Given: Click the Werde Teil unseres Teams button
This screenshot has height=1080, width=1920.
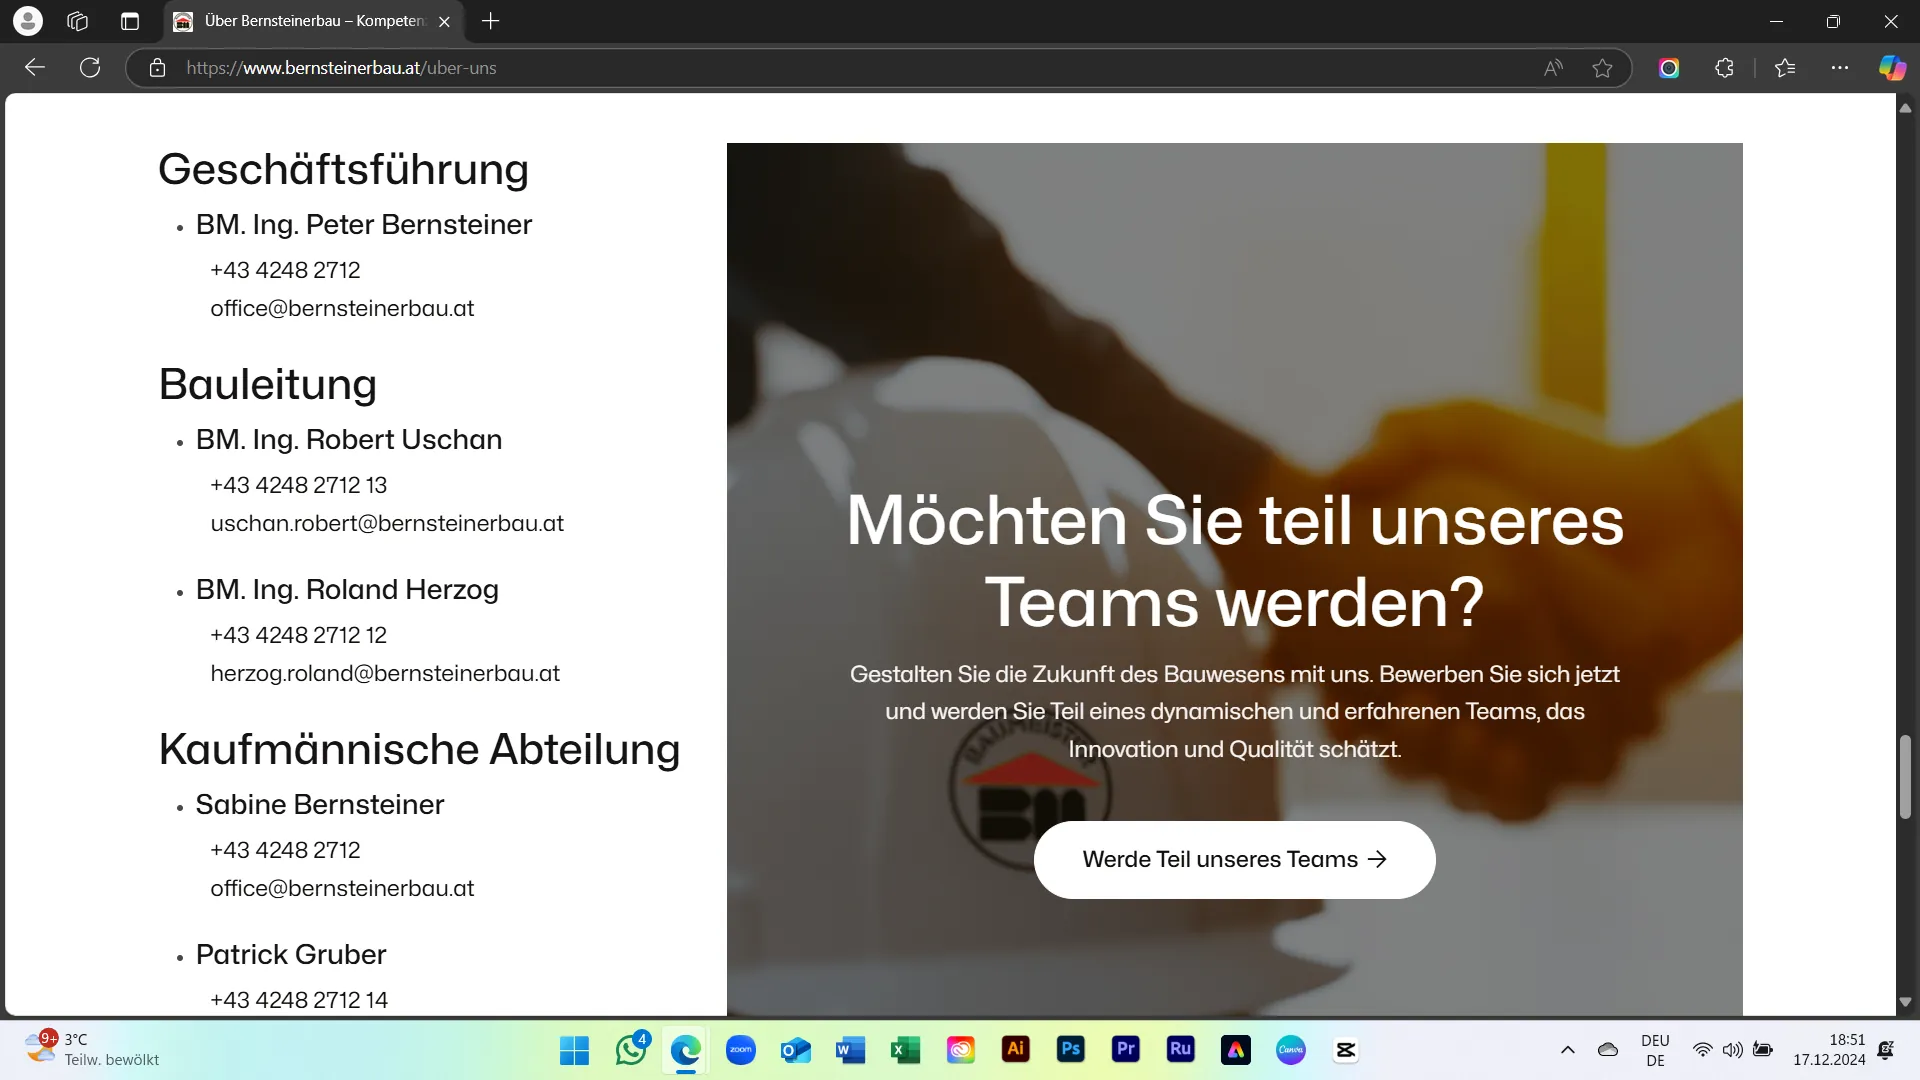Looking at the screenshot, I should coord(1234,860).
